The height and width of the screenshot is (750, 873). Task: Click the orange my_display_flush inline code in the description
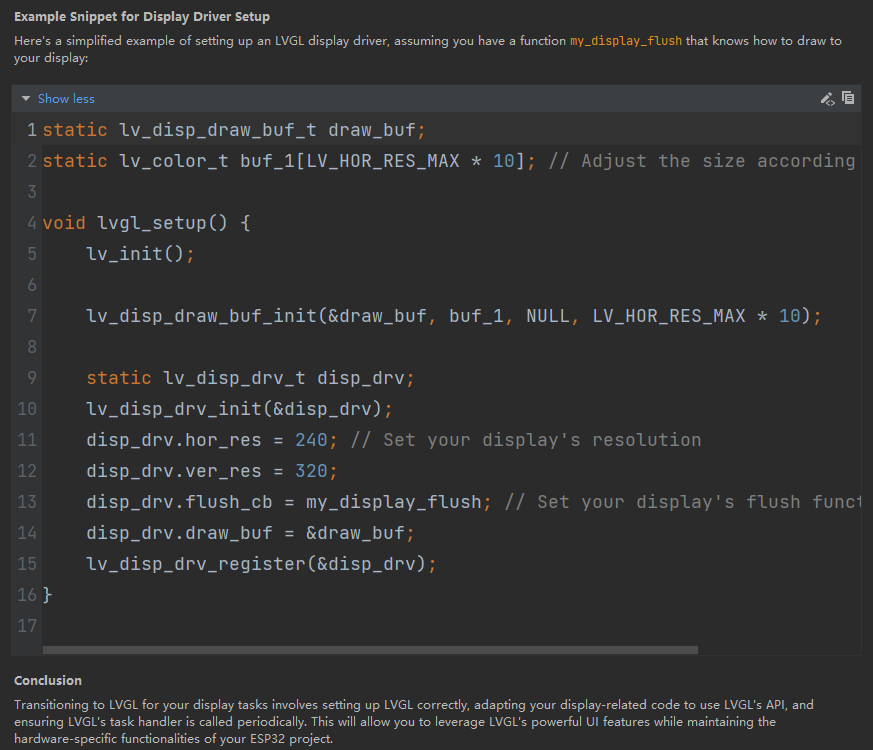coord(626,41)
